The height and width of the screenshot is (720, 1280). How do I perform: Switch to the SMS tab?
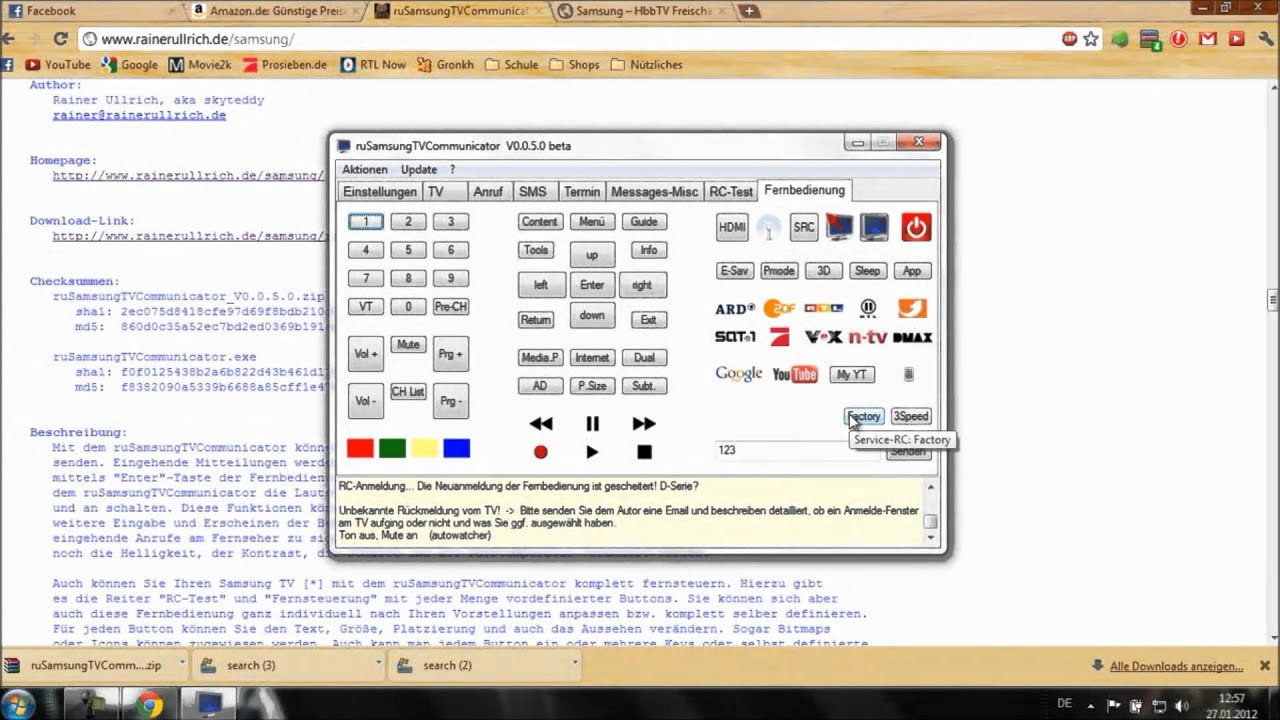click(x=533, y=192)
